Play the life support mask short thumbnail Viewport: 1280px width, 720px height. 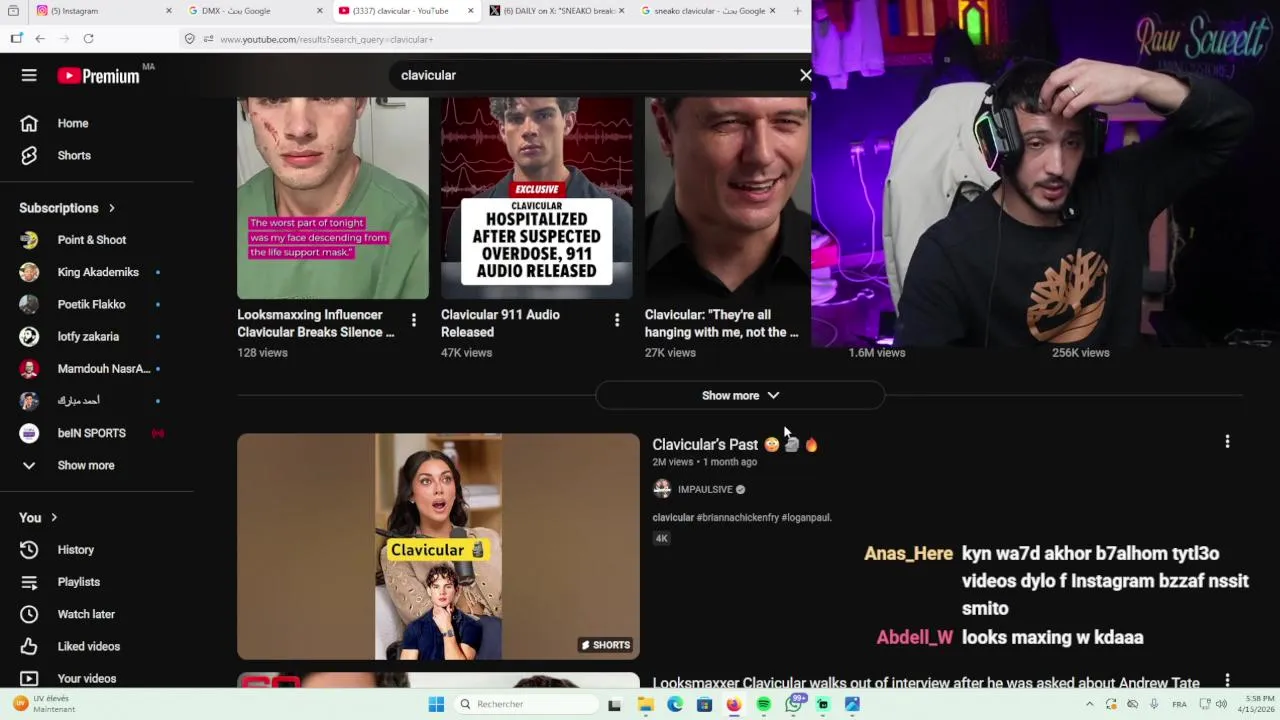click(333, 198)
